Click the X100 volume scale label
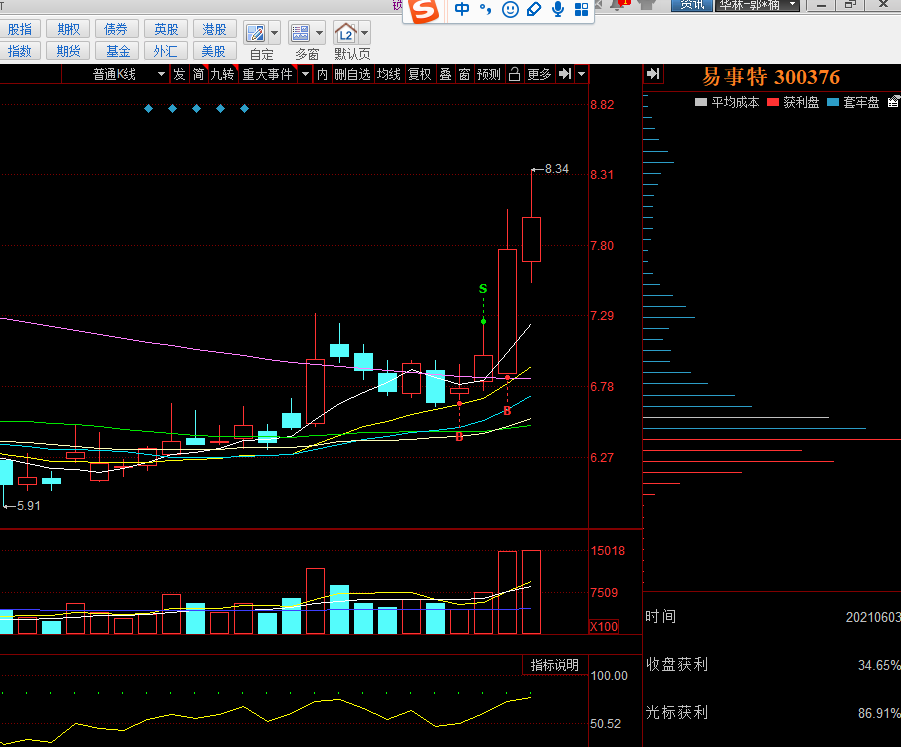Screen dimensions: 901x747 click(x=604, y=626)
